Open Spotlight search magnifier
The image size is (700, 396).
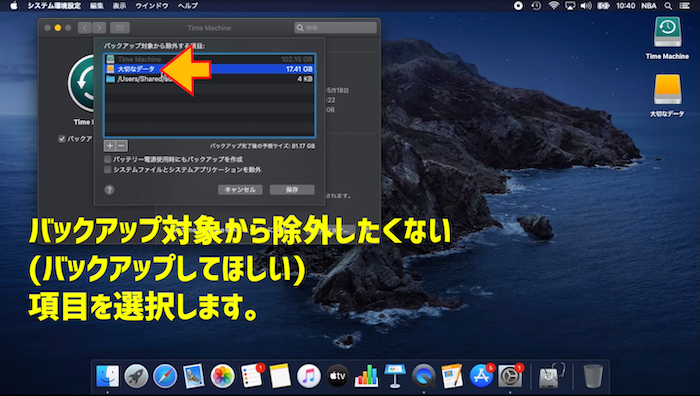tap(668, 6)
